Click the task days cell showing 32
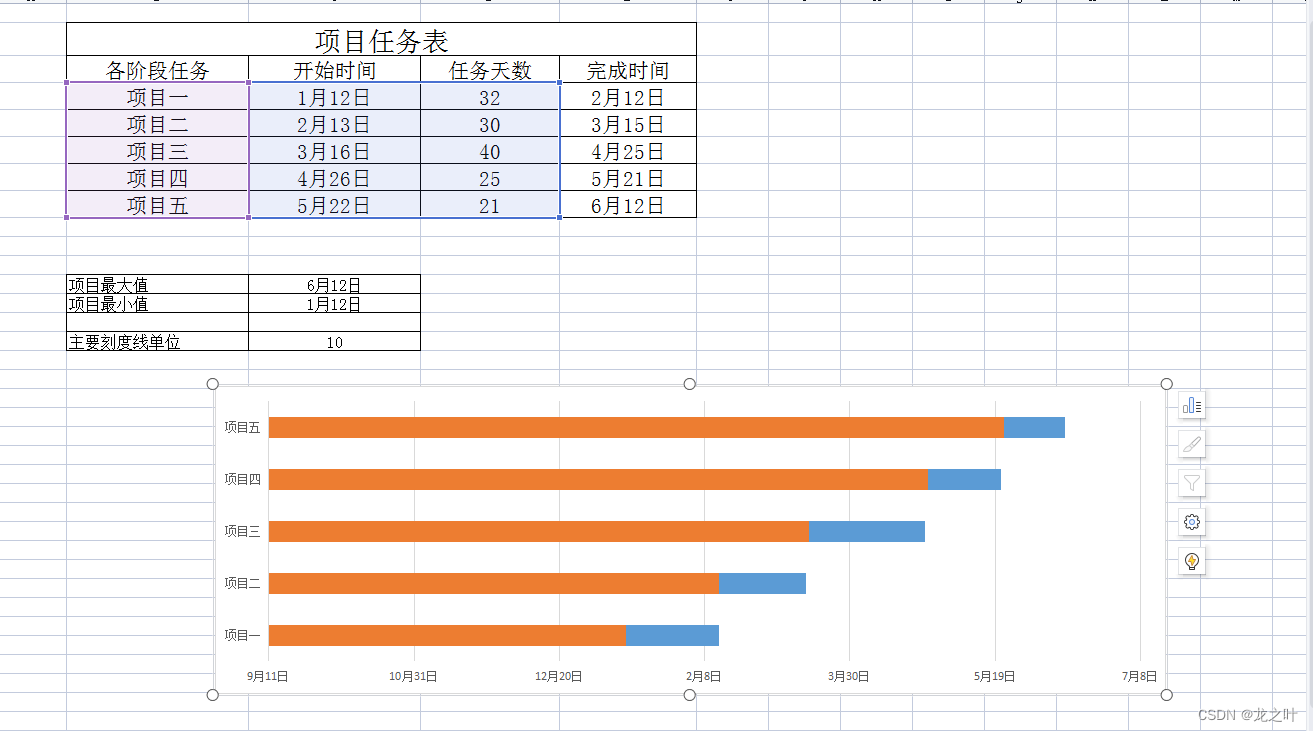Image resolution: width=1313 pixels, height=731 pixels. coord(490,97)
